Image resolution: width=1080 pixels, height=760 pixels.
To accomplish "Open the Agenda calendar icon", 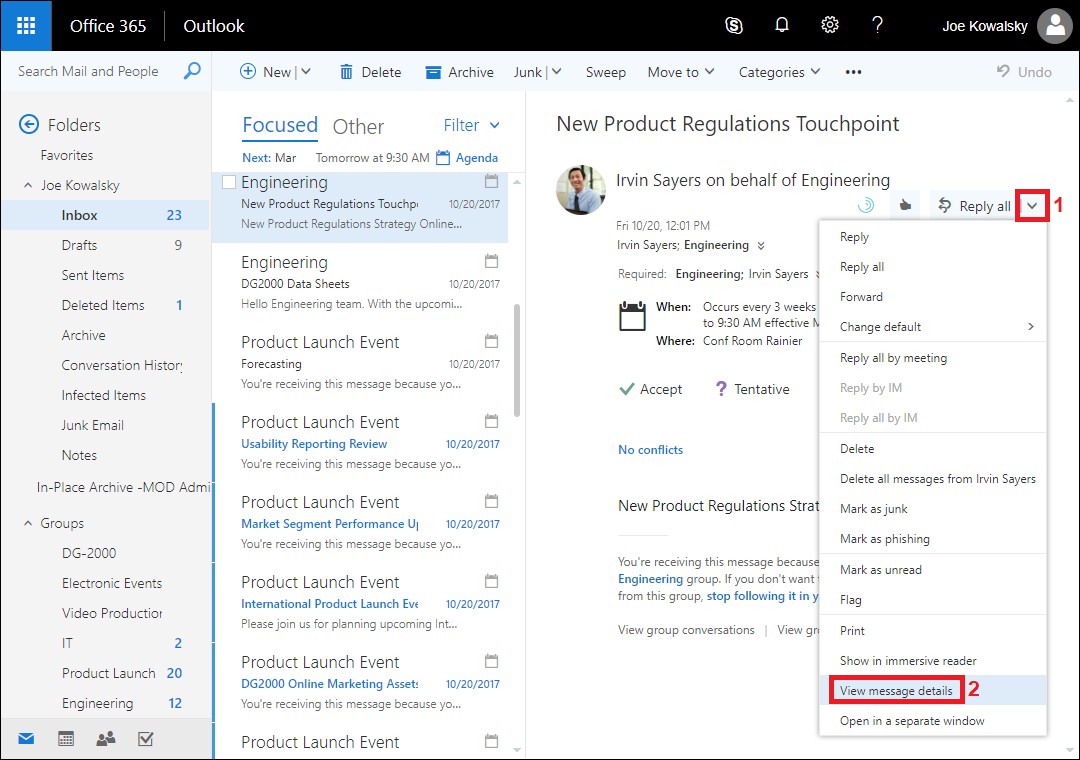I will tap(443, 158).
